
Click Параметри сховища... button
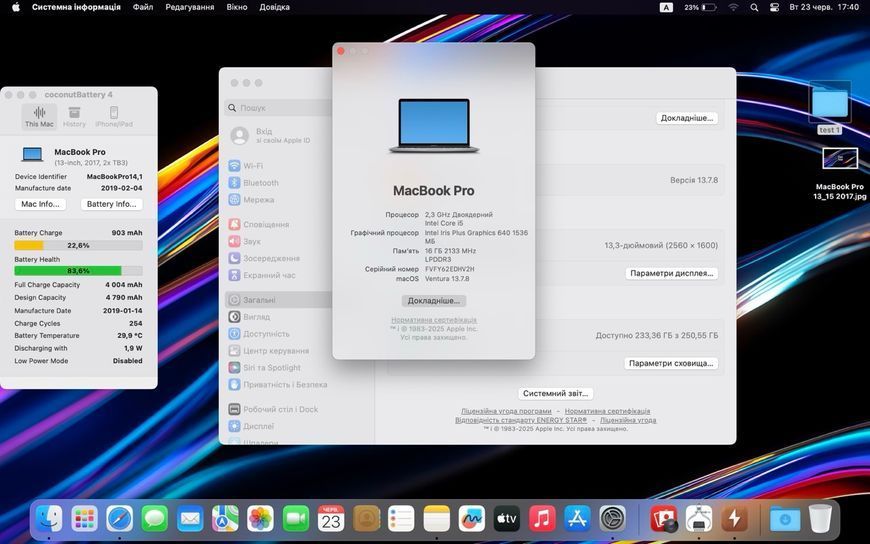(x=671, y=363)
